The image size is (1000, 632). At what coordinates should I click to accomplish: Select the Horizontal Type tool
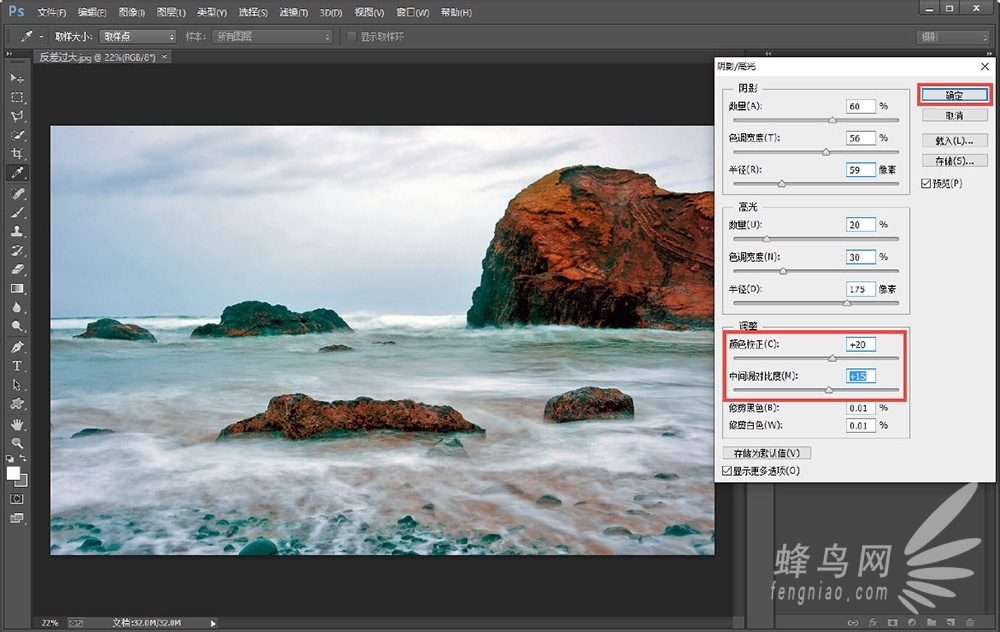[17, 366]
